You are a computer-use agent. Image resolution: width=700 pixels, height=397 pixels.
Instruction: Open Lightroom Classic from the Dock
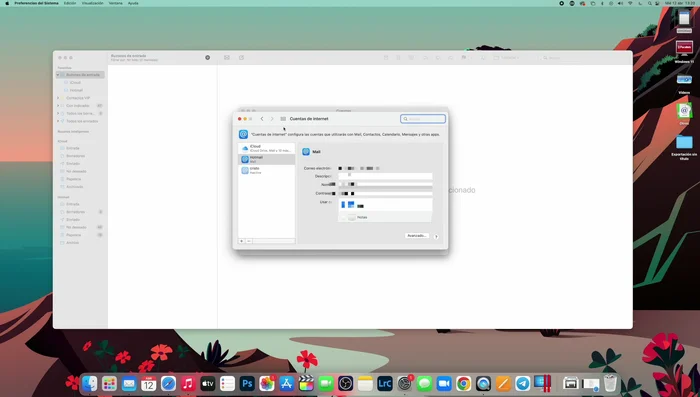point(385,384)
